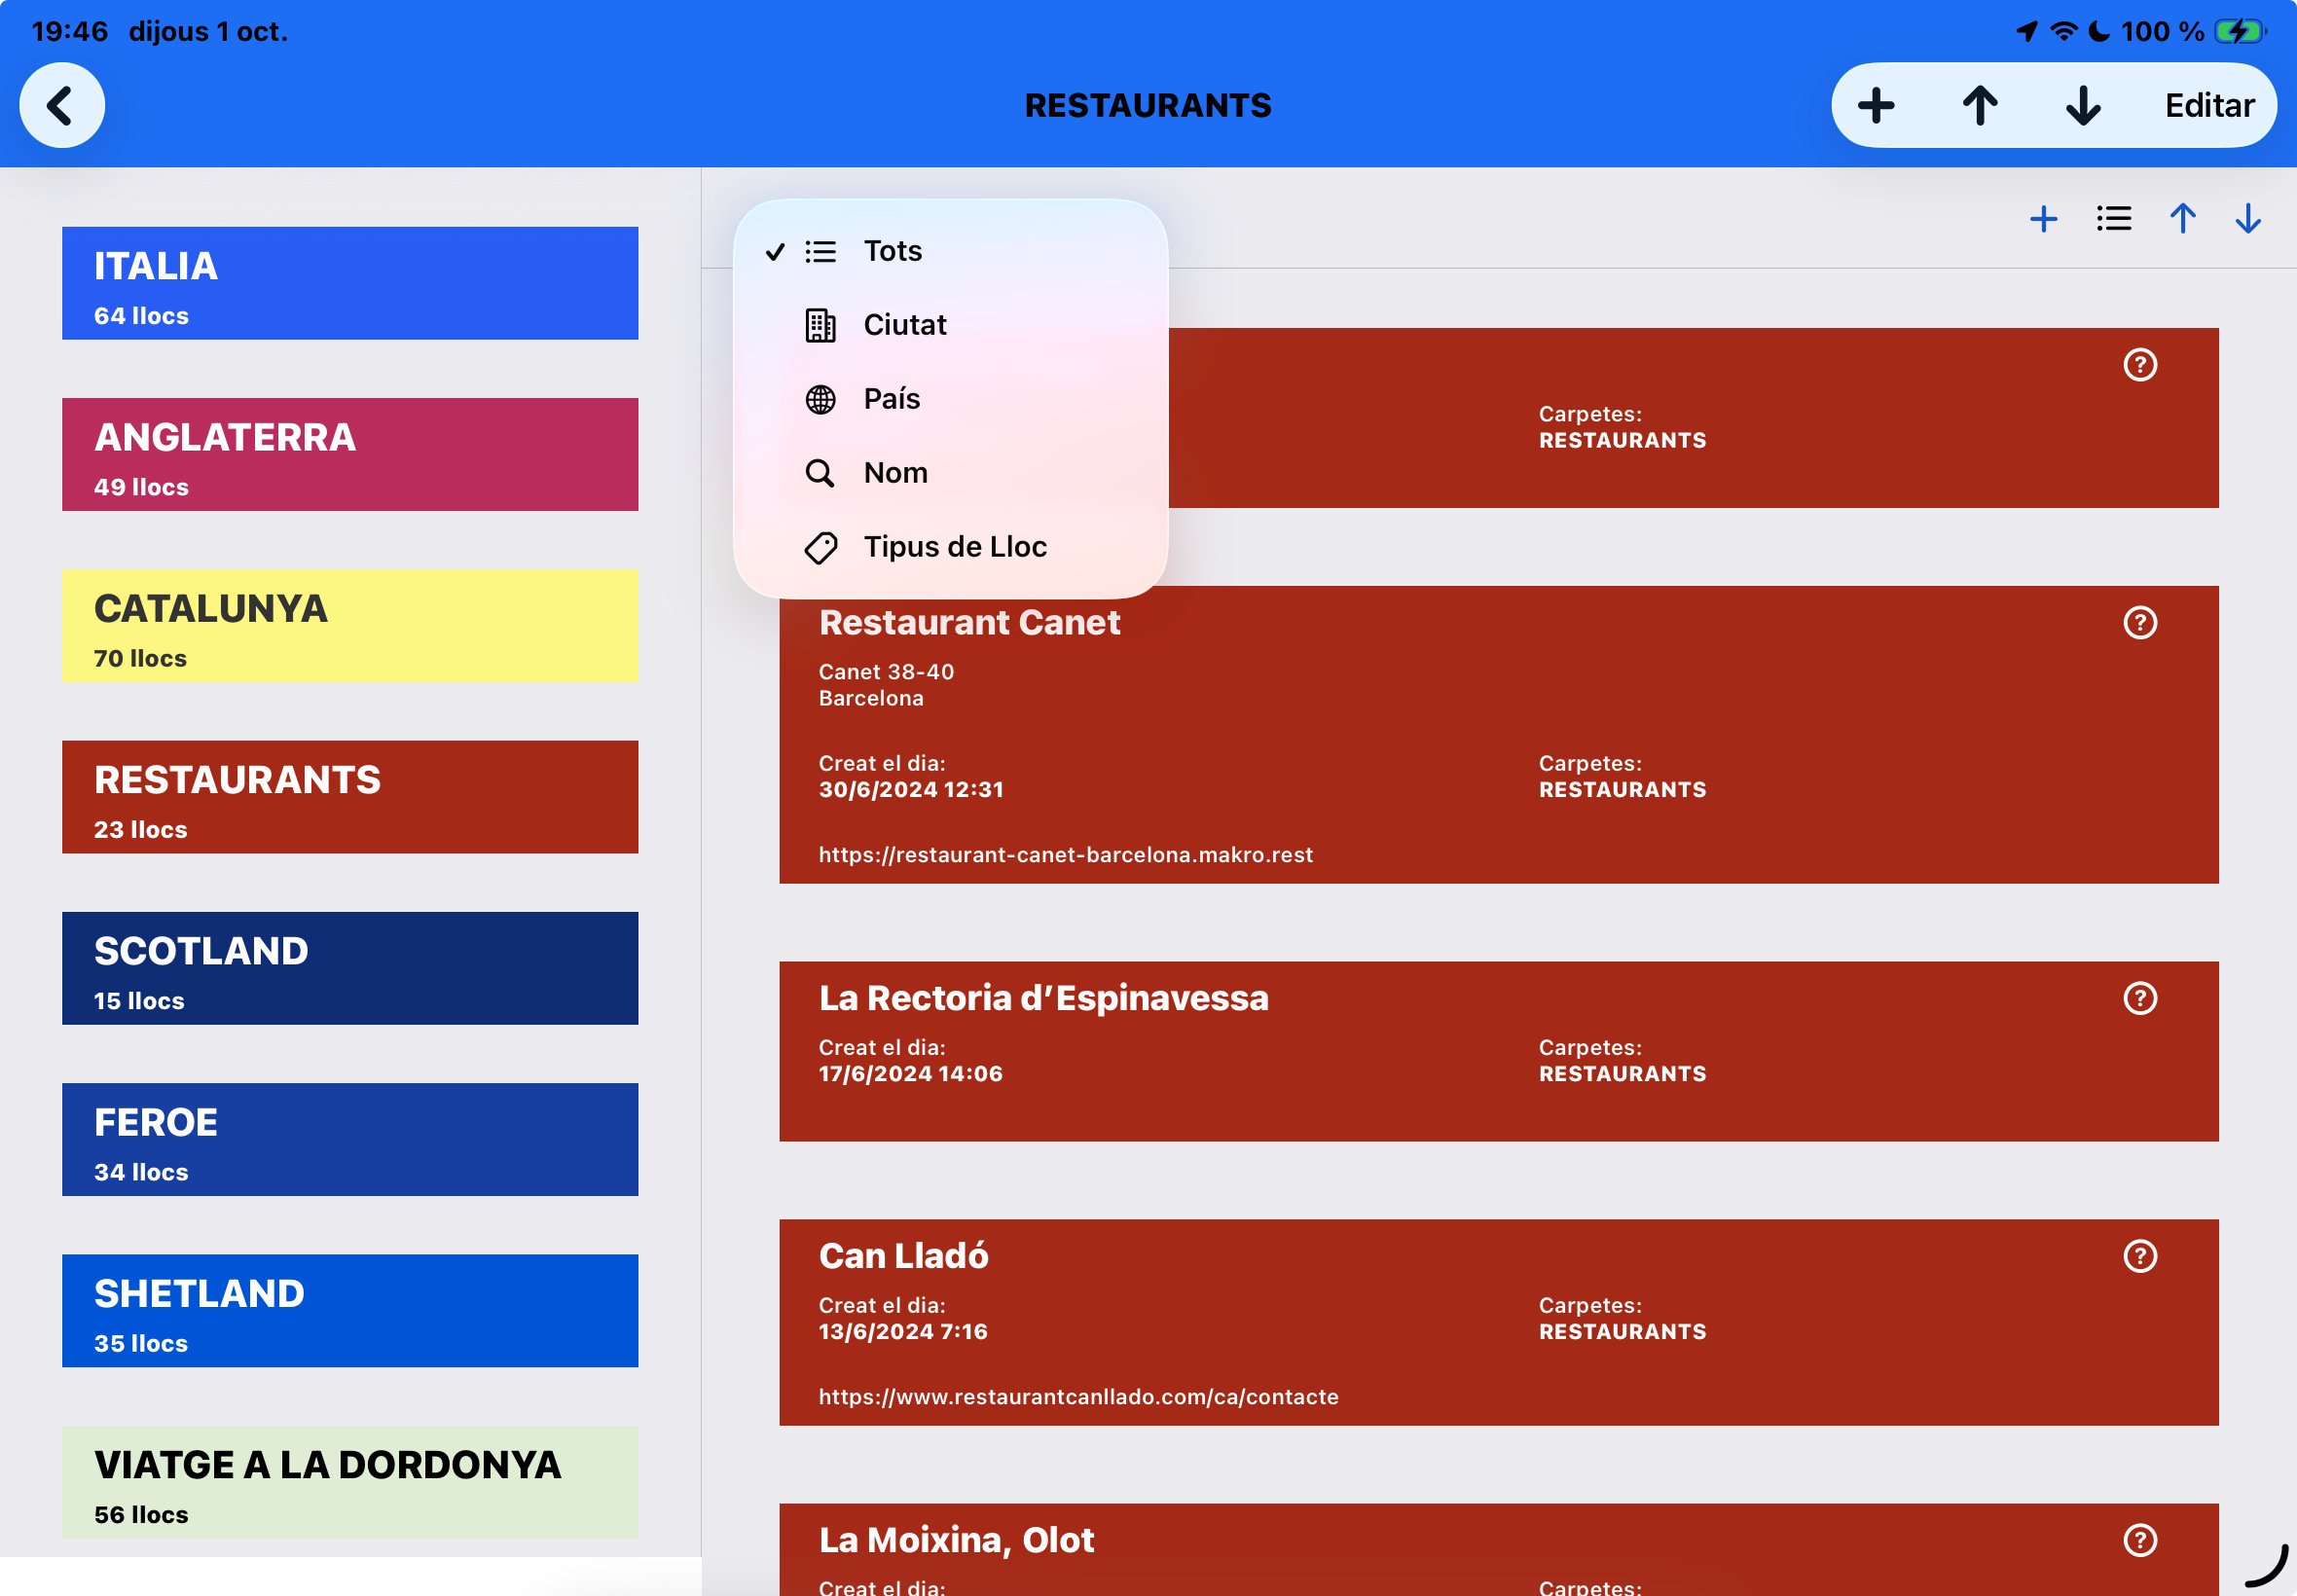This screenshot has width=2297, height=1596.
Task: Open La Moixina, Olot card title
Action: coord(956,1540)
